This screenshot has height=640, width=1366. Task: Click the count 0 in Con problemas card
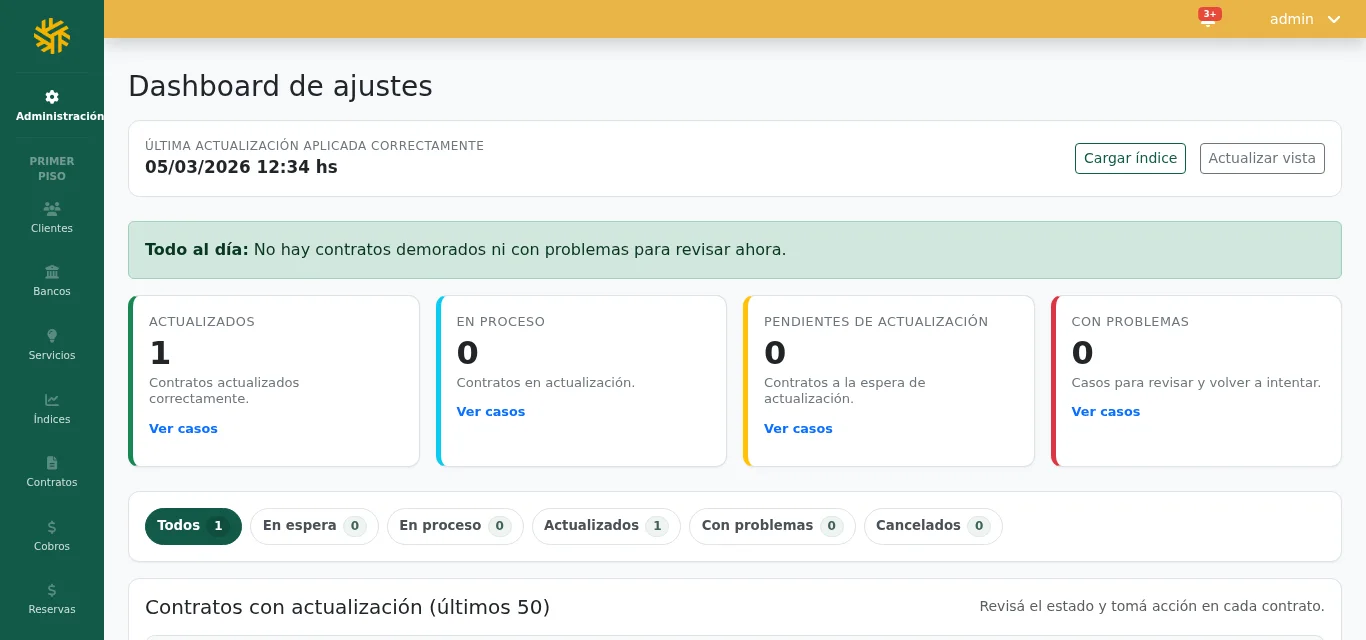click(x=1082, y=353)
